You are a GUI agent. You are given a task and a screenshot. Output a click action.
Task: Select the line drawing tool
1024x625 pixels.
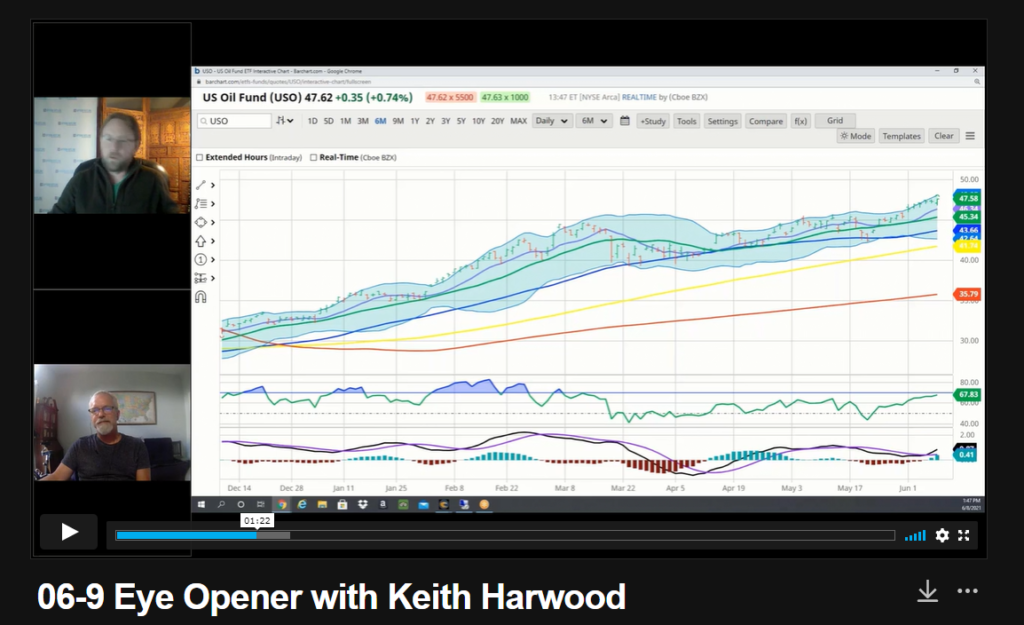point(200,185)
